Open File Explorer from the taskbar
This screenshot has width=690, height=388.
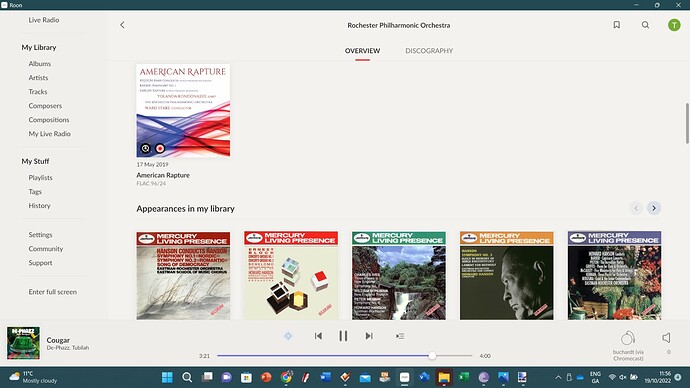pos(444,377)
